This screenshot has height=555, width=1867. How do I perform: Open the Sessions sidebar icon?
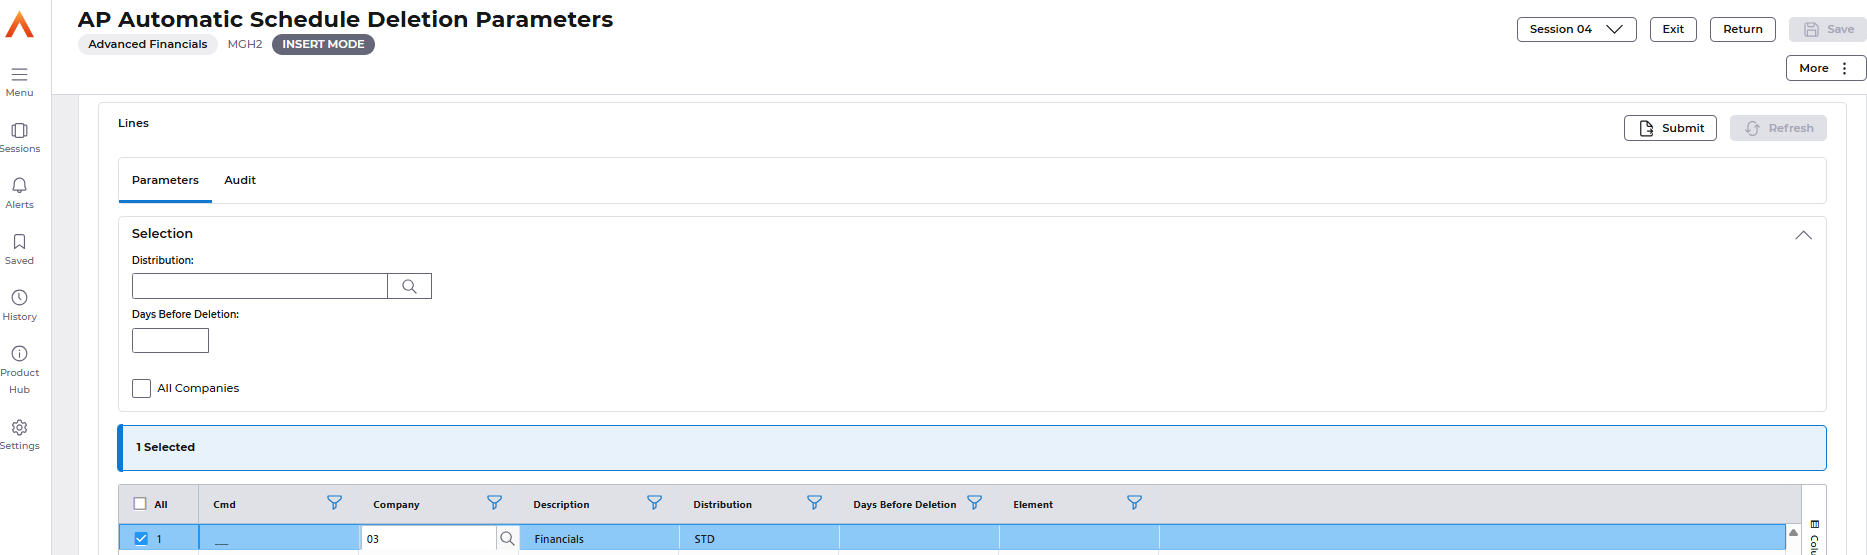pos(19,131)
